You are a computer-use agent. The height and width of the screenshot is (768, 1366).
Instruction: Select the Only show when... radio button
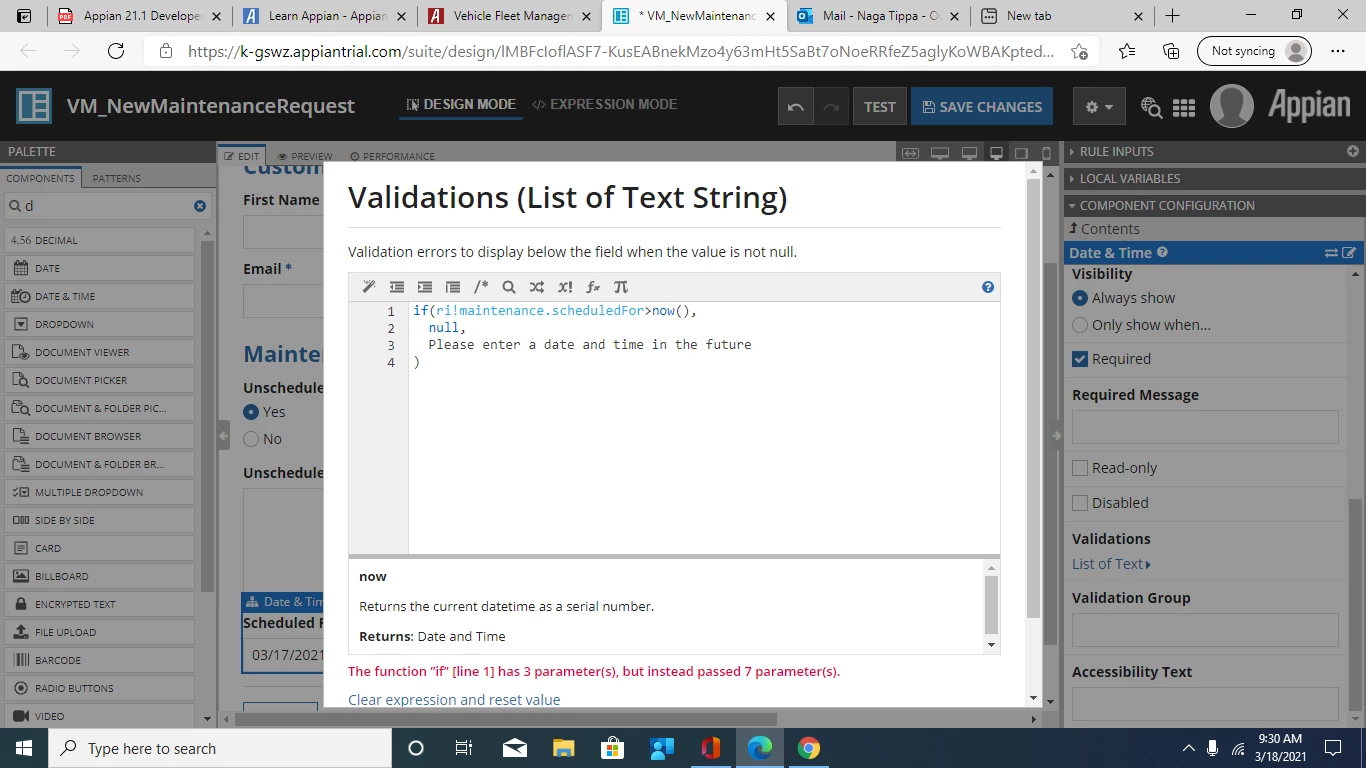click(1079, 325)
